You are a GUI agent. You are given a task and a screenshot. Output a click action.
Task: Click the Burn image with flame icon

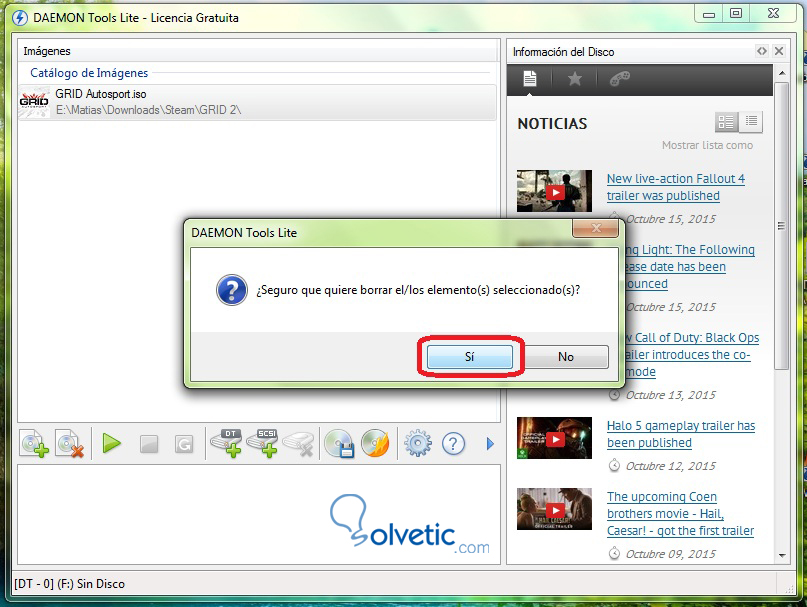(x=376, y=443)
